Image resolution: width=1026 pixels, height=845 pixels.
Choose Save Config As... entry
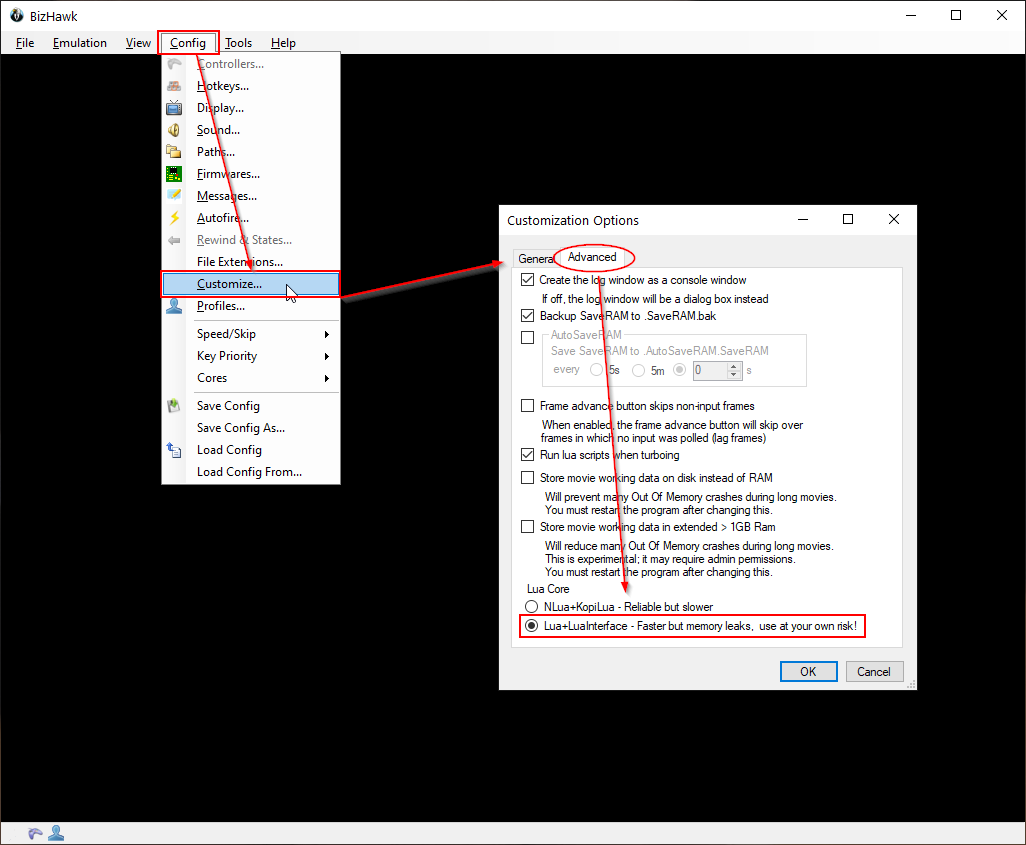[251, 428]
